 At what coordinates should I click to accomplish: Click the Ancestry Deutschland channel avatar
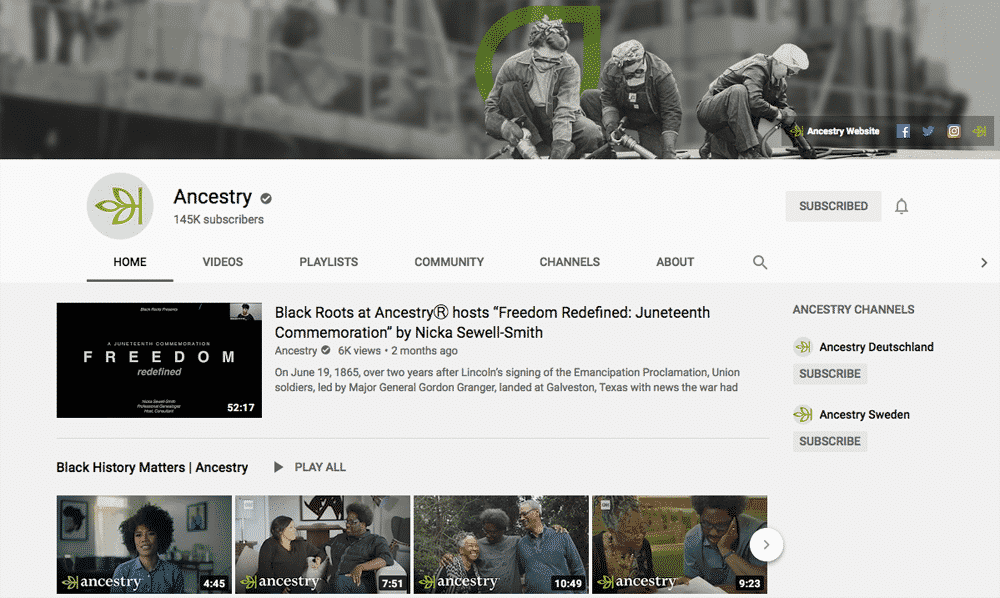tap(802, 347)
